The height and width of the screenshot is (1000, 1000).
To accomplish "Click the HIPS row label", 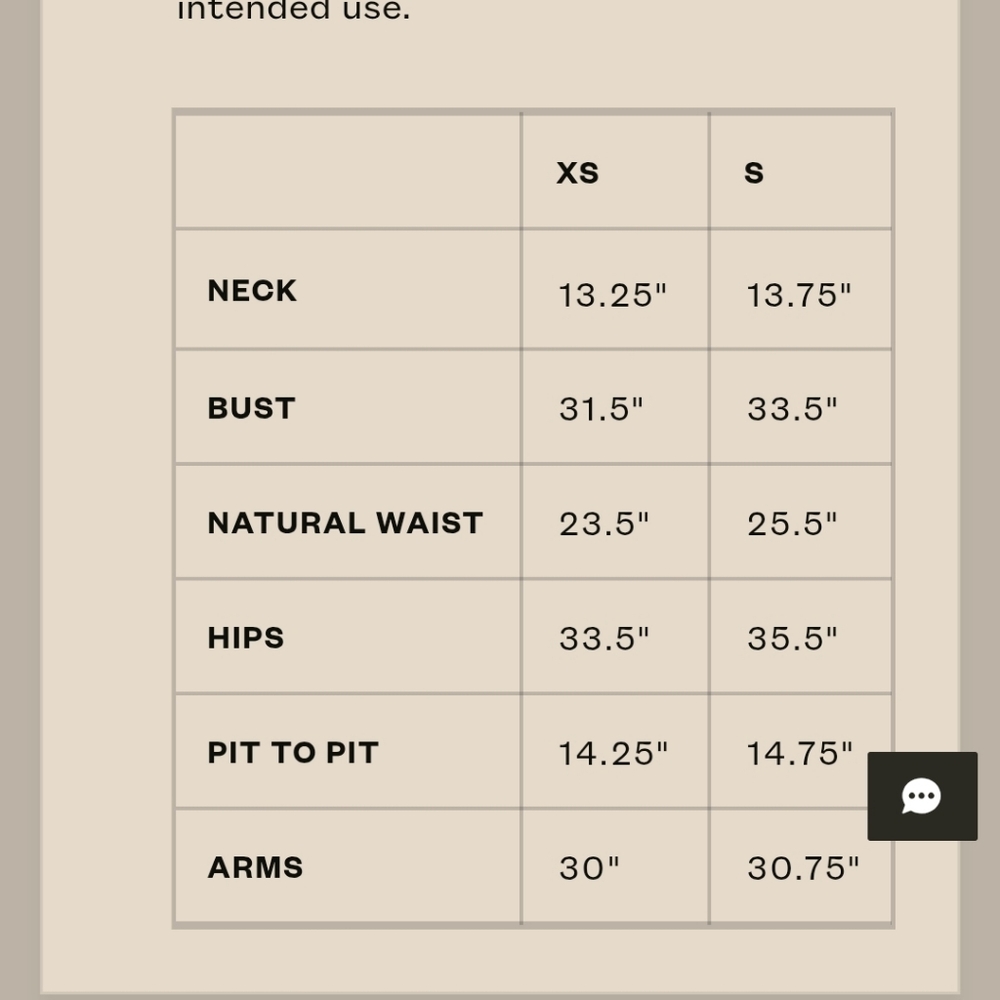I will click(x=246, y=638).
